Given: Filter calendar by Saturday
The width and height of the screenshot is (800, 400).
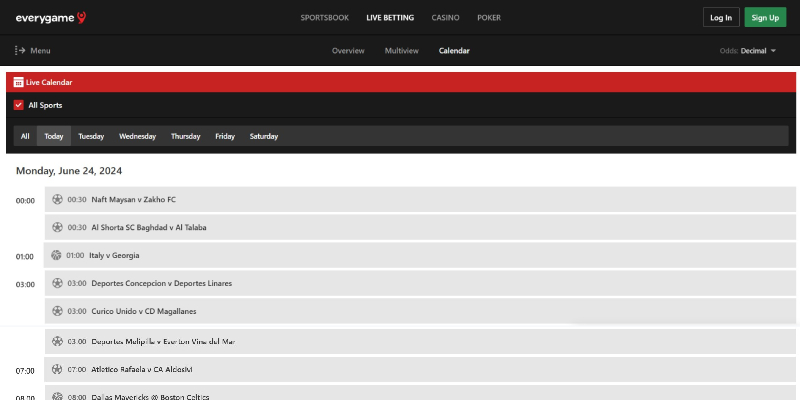Looking at the screenshot, I should coord(264,136).
